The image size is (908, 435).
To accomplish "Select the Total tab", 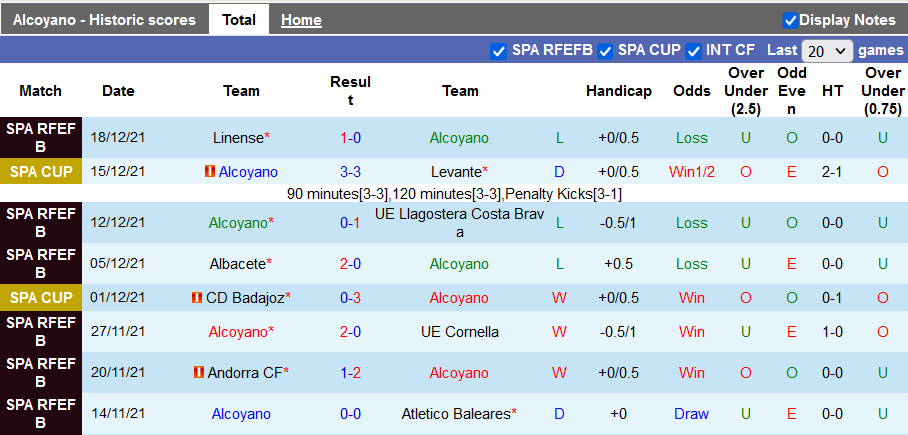I will coord(238,20).
